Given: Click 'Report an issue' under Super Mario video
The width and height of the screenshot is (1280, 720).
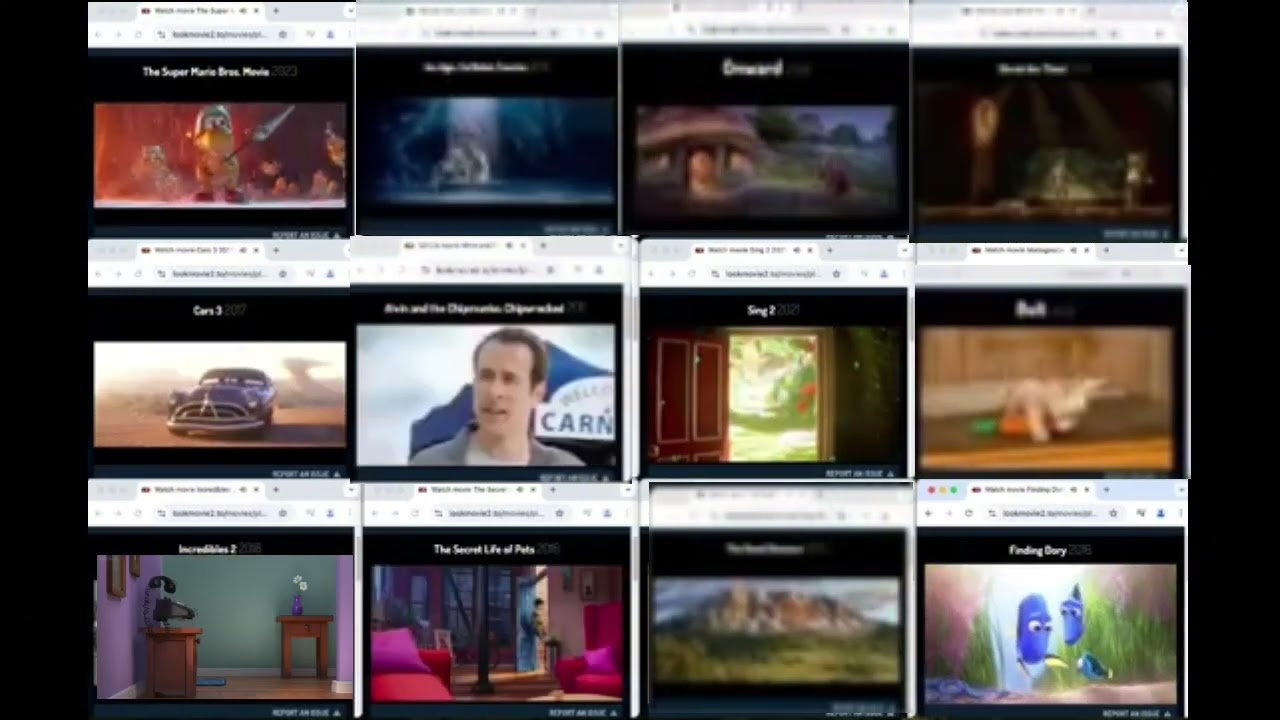Looking at the screenshot, I should click(306, 235).
